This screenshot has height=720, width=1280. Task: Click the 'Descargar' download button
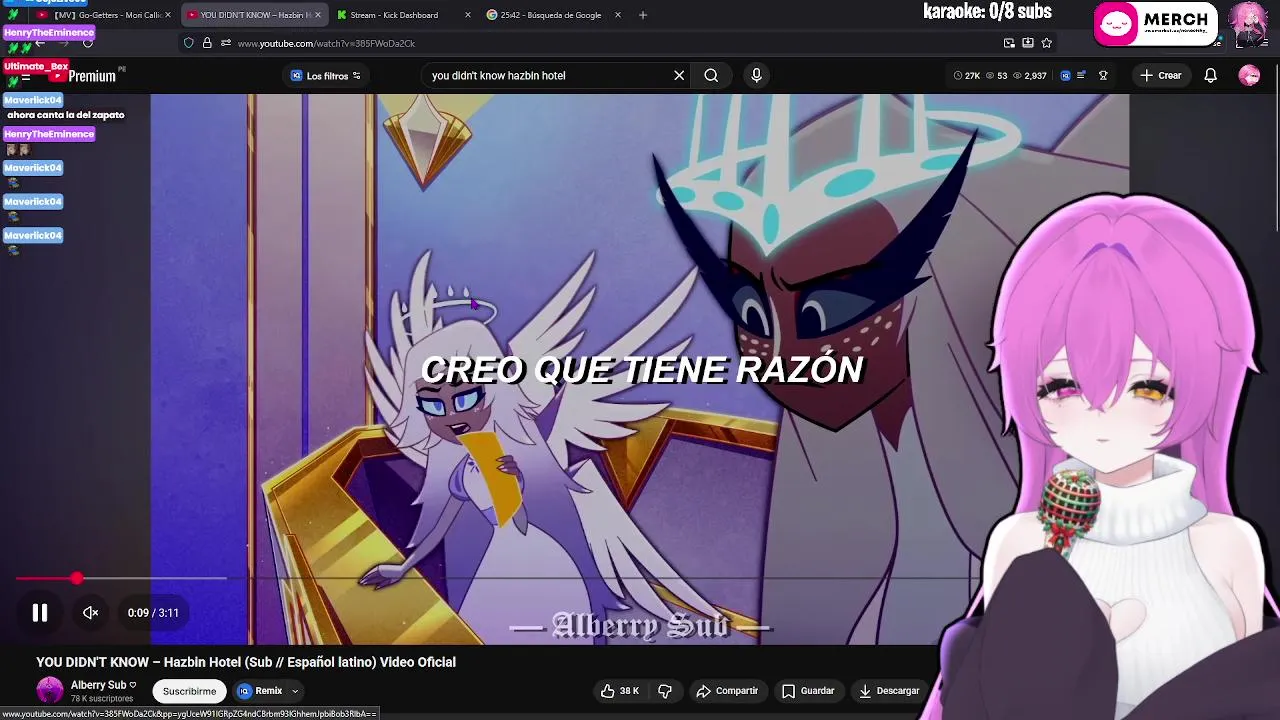pyautogui.click(x=889, y=691)
